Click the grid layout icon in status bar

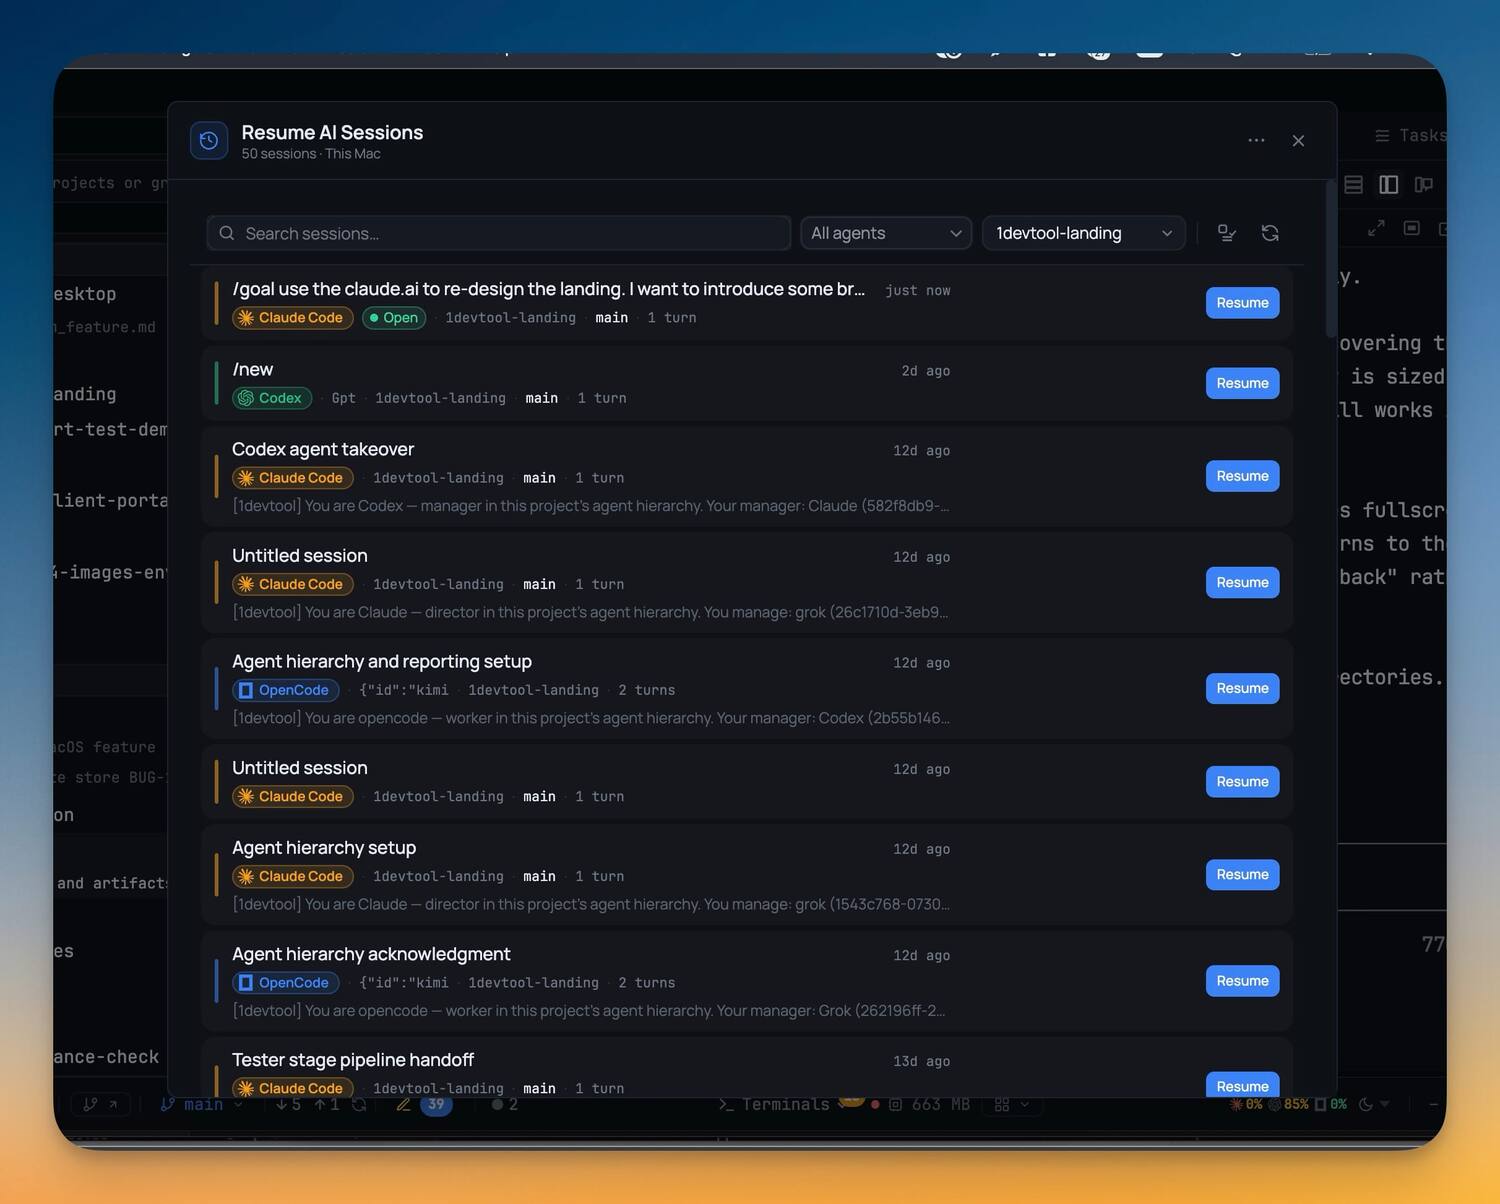(x=1001, y=1105)
